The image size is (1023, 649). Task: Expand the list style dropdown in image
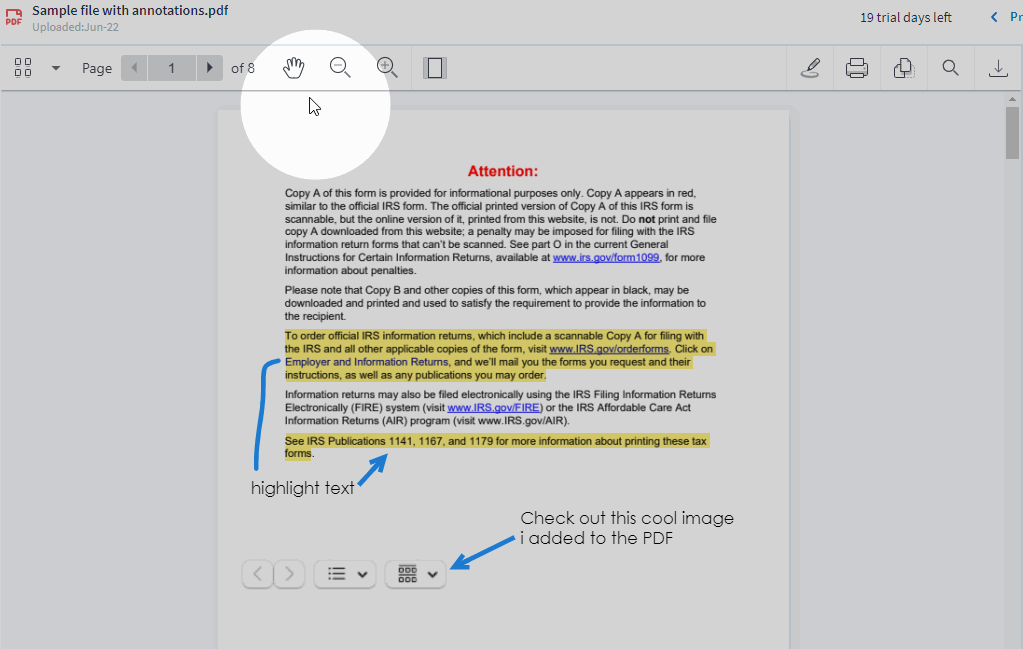click(345, 574)
